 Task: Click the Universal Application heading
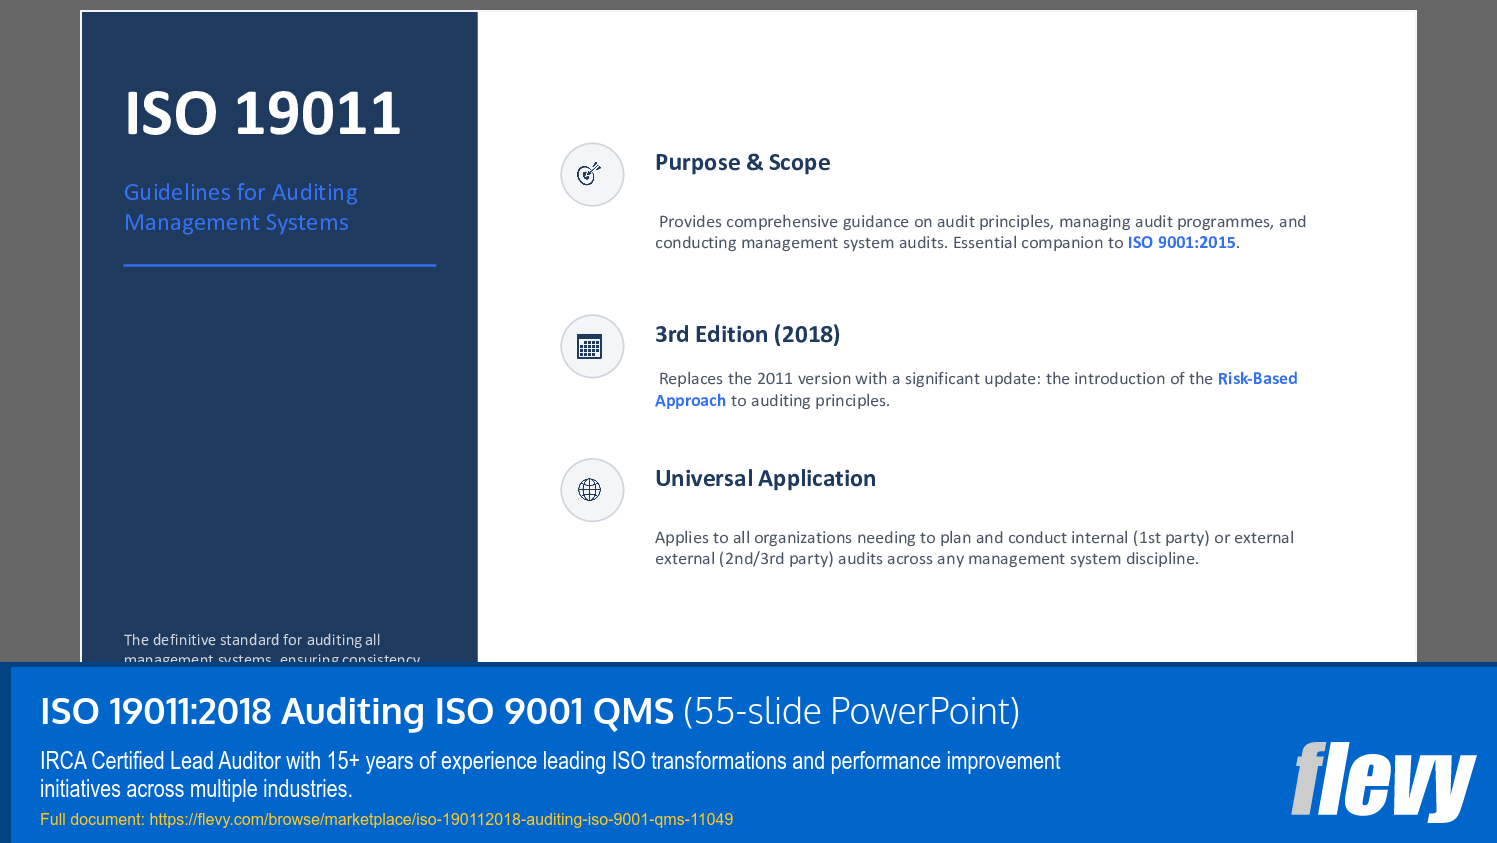coord(765,478)
